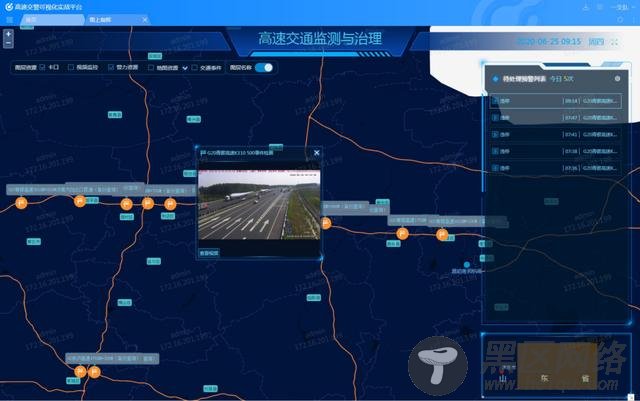Open the hamburger menu icon at top left

coord(9,19)
